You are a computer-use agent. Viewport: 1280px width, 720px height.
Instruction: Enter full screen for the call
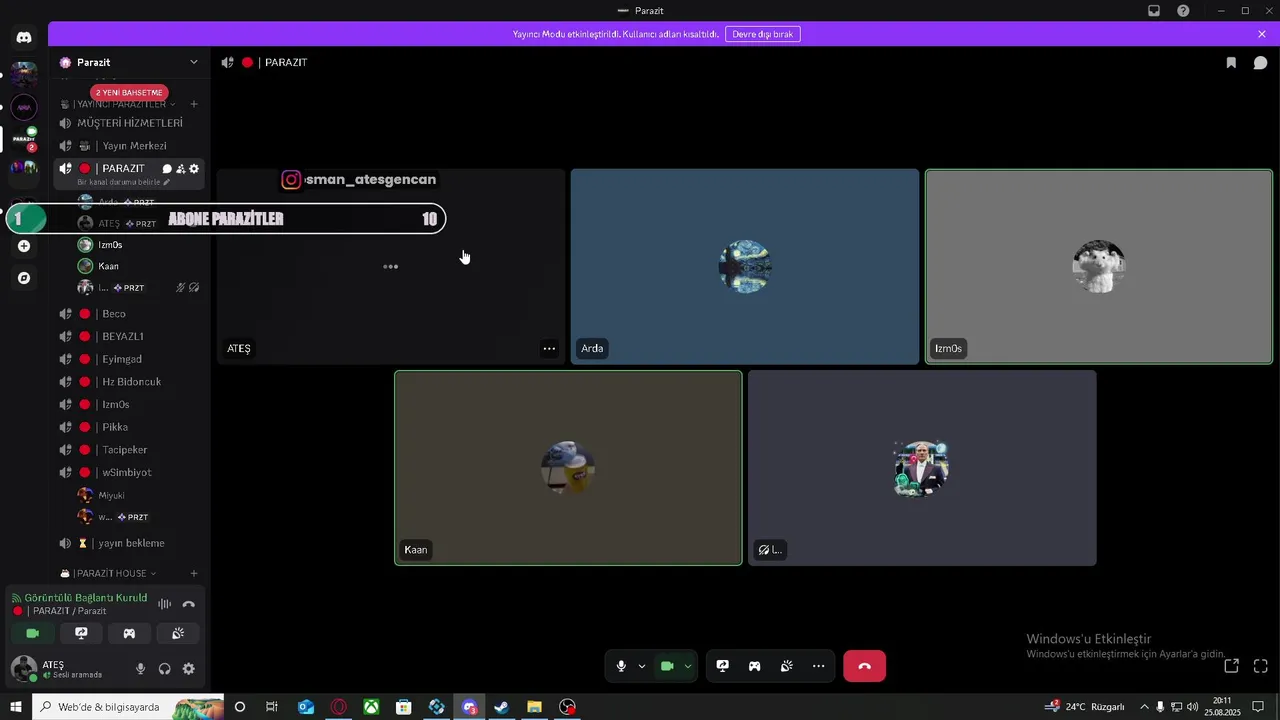click(1260, 666)
